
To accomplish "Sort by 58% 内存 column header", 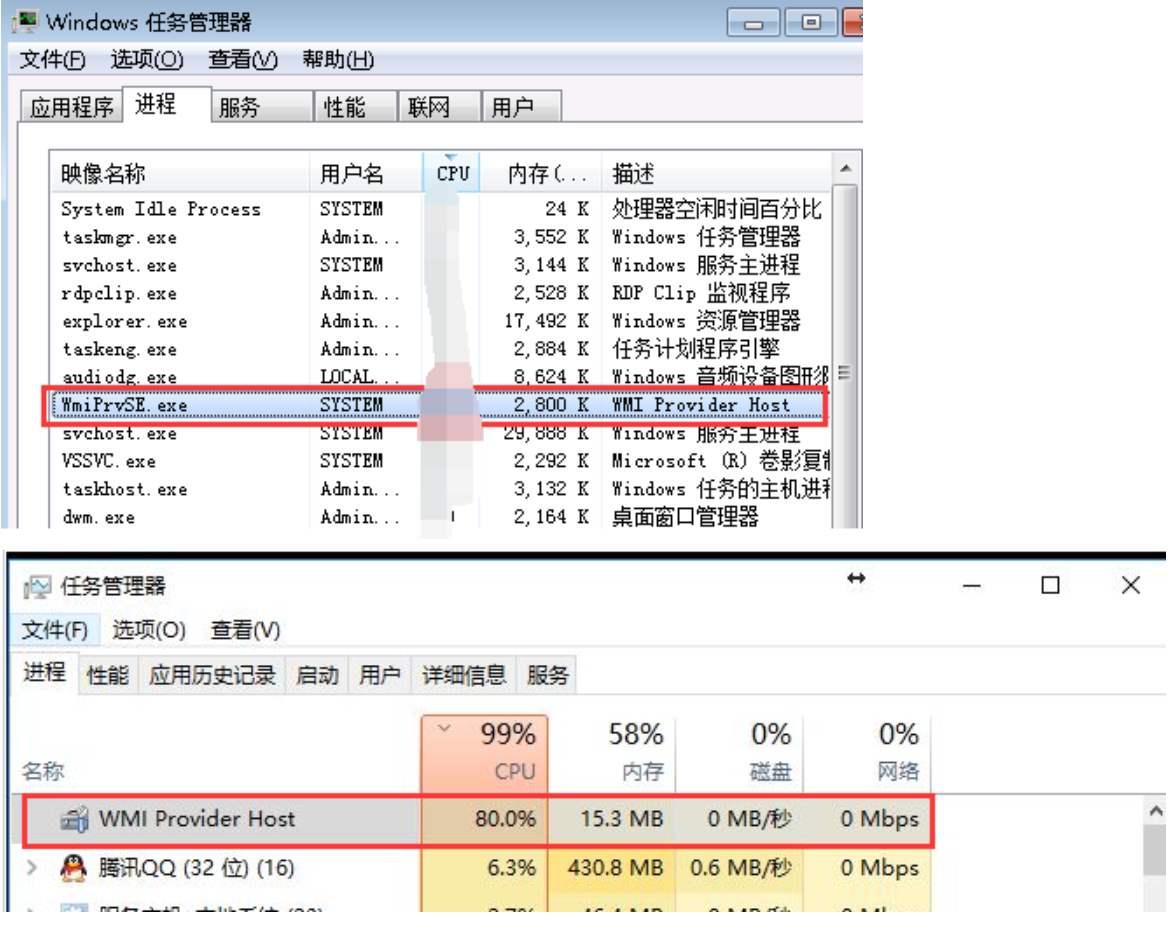I will [612, 753].
